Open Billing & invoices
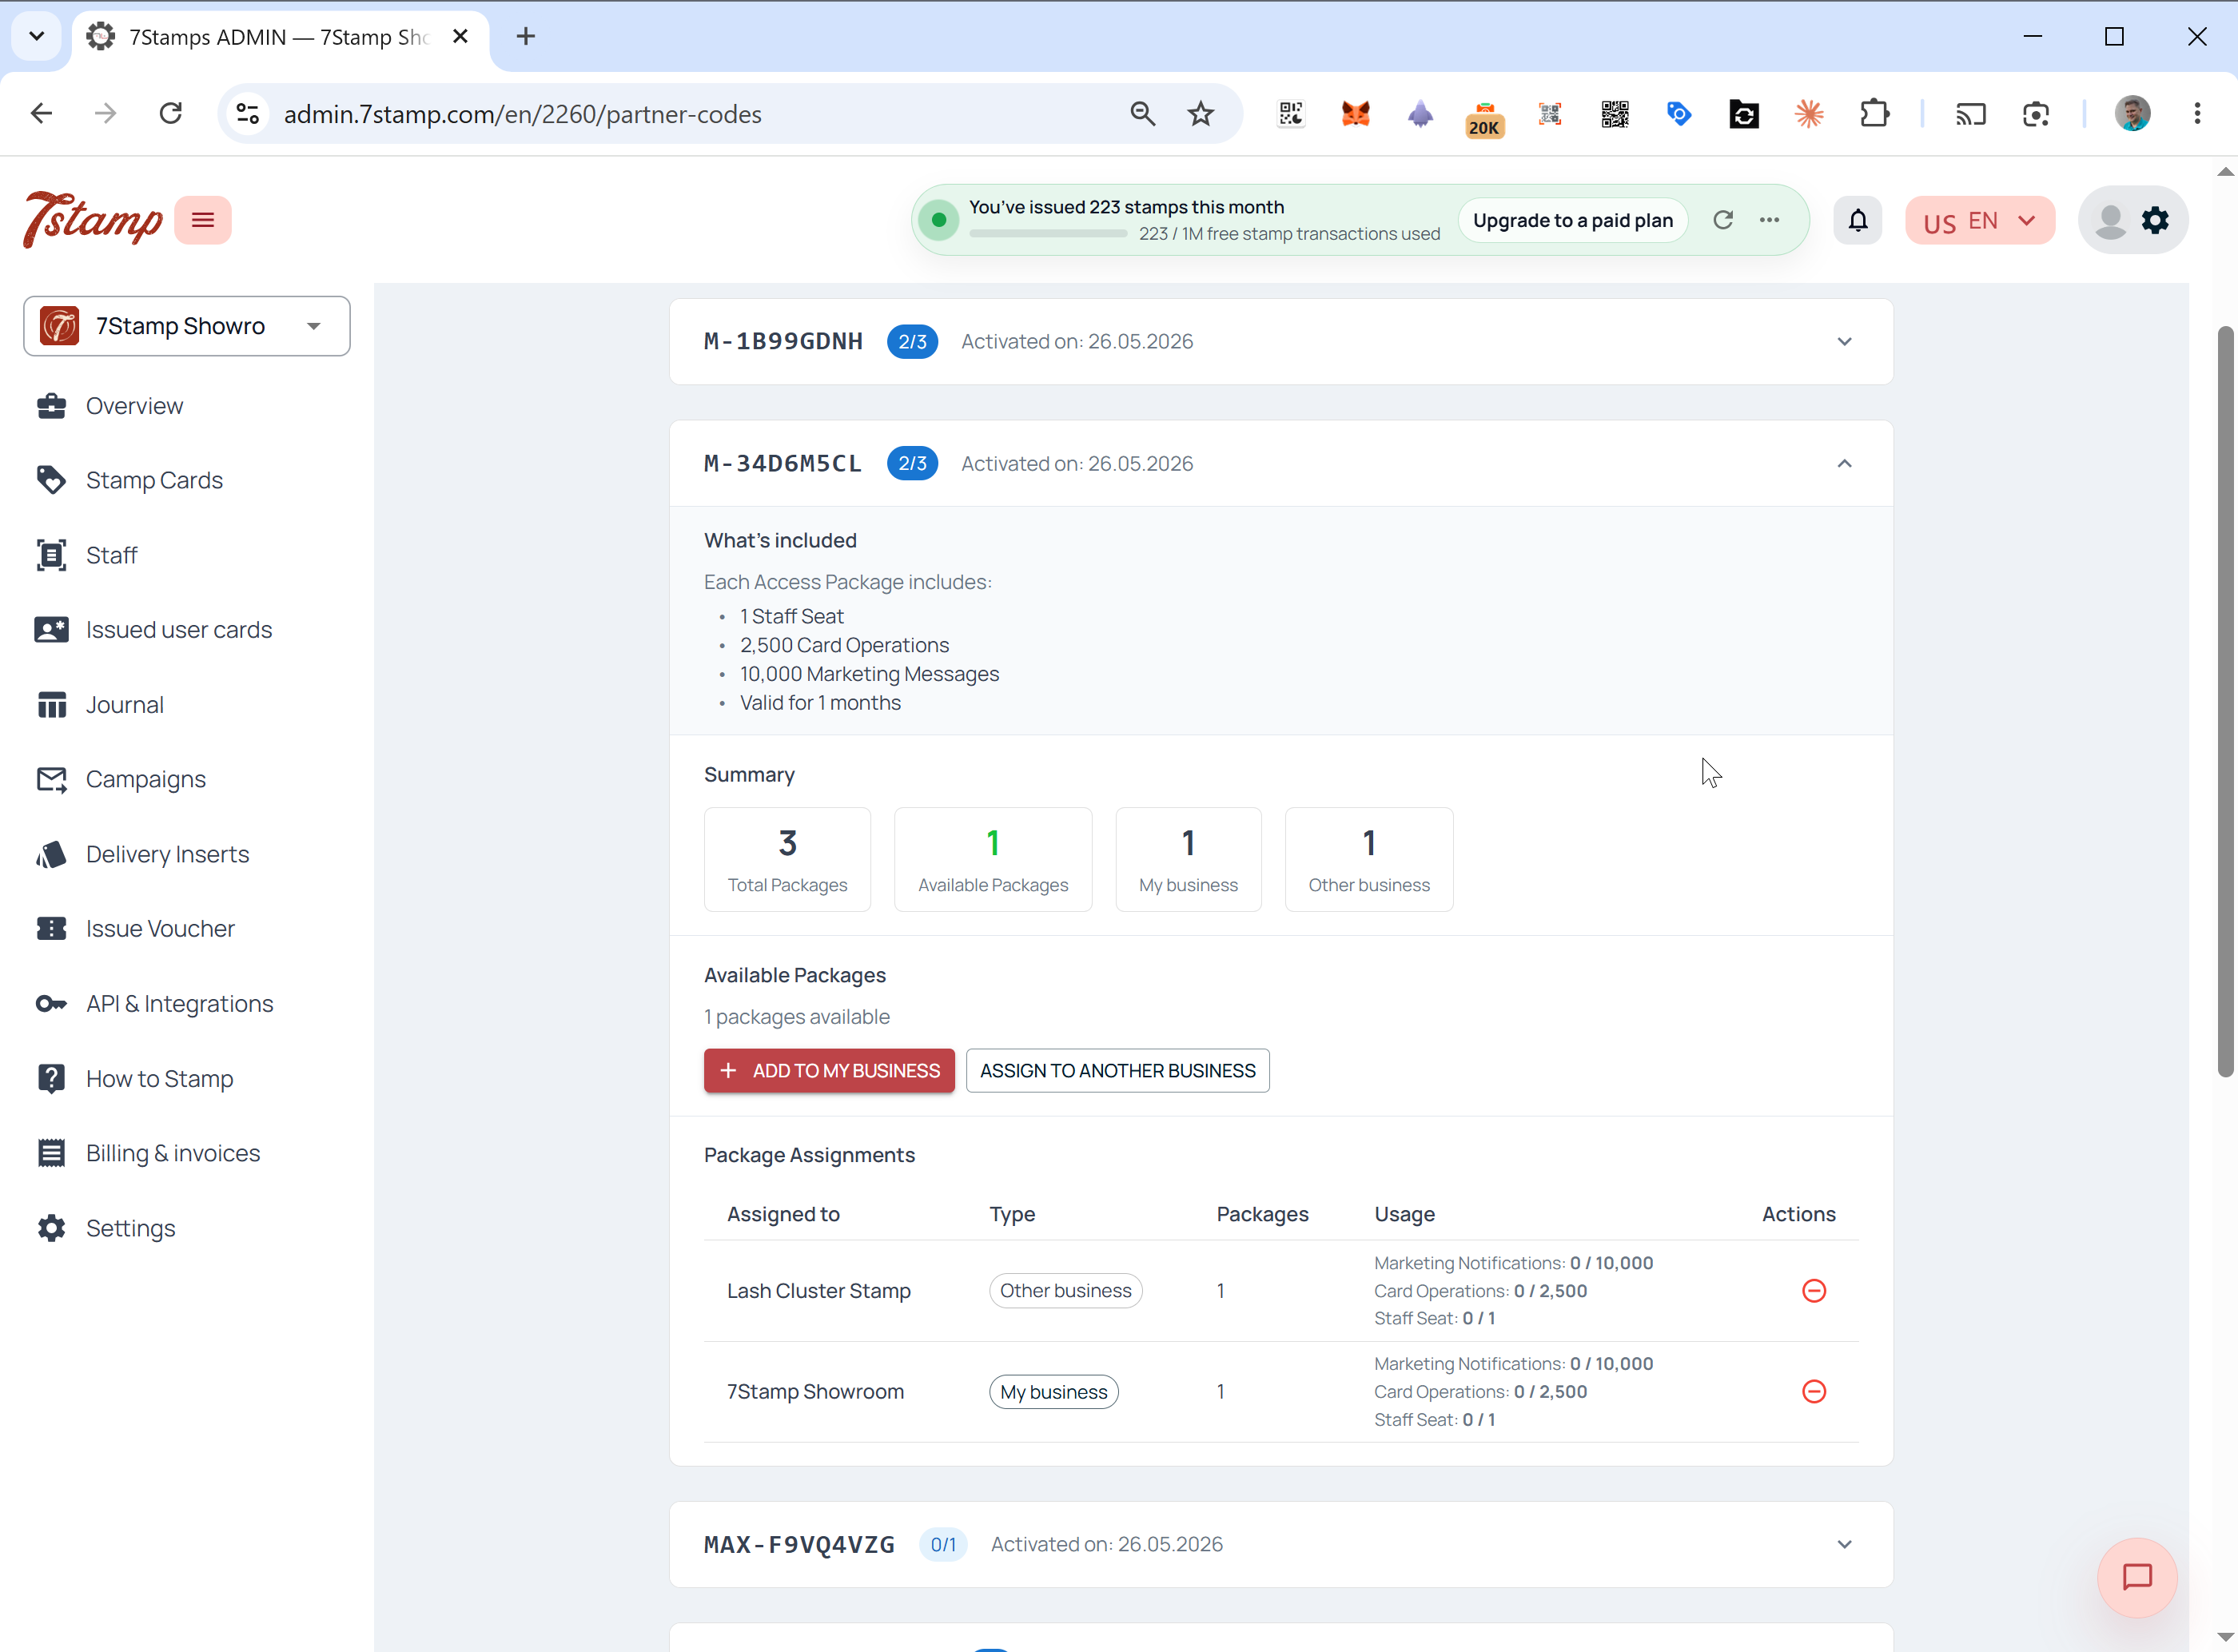2238x1652 pixels. tap(173, 1153)
